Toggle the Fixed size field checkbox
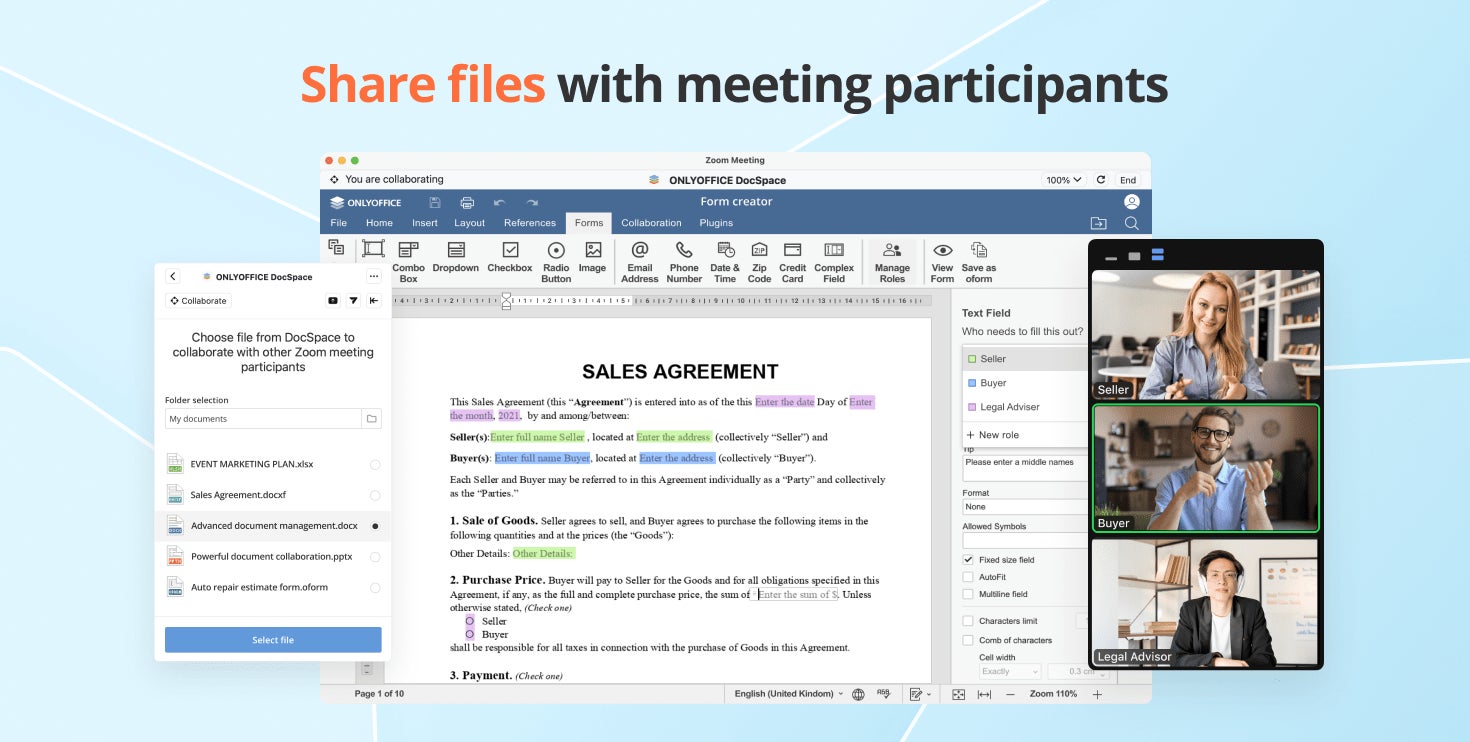The width and height of the screenshot is (1470, 742). (968, 560)
